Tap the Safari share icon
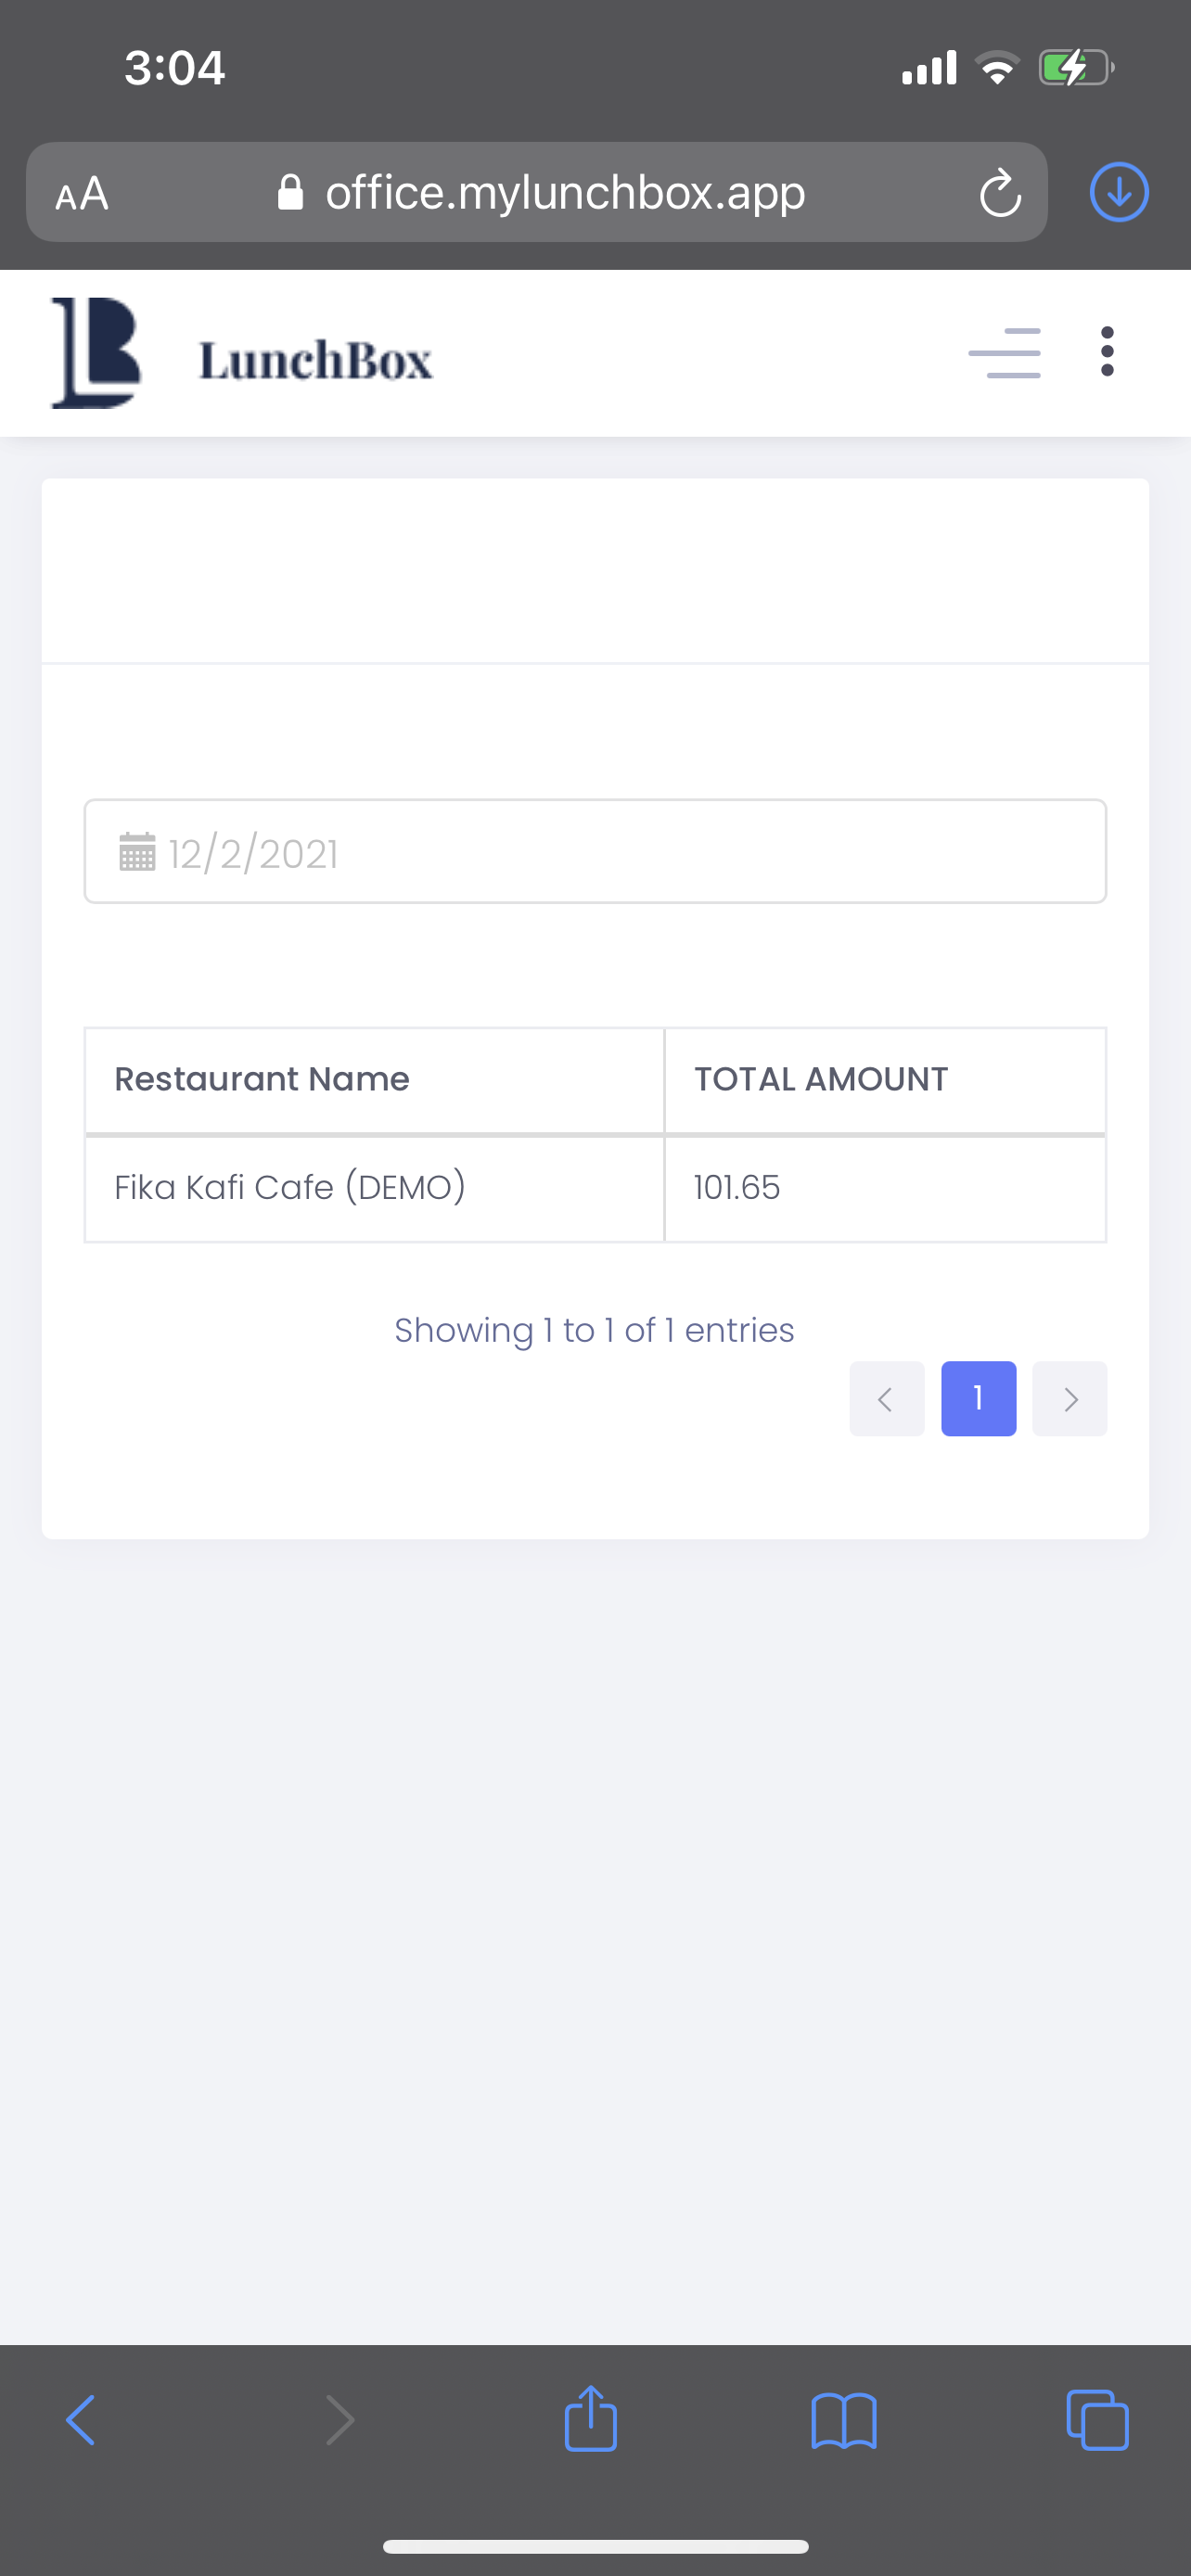The image size is (1191, 2576). 590,2420
